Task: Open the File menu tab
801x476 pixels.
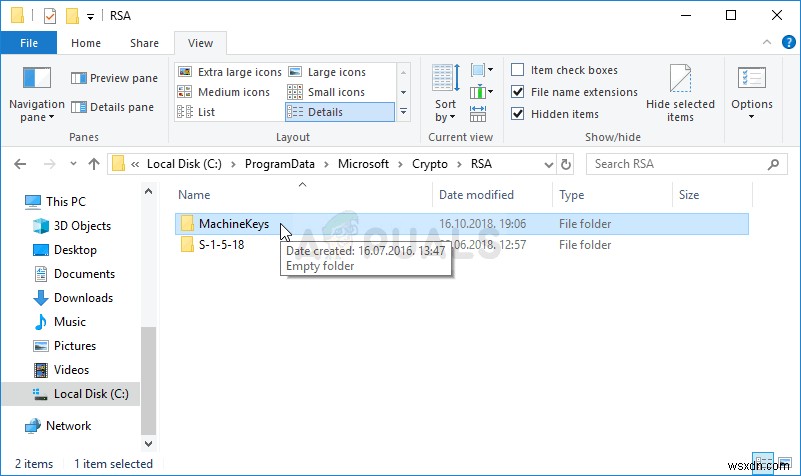Action: click(x=29, y=43)
